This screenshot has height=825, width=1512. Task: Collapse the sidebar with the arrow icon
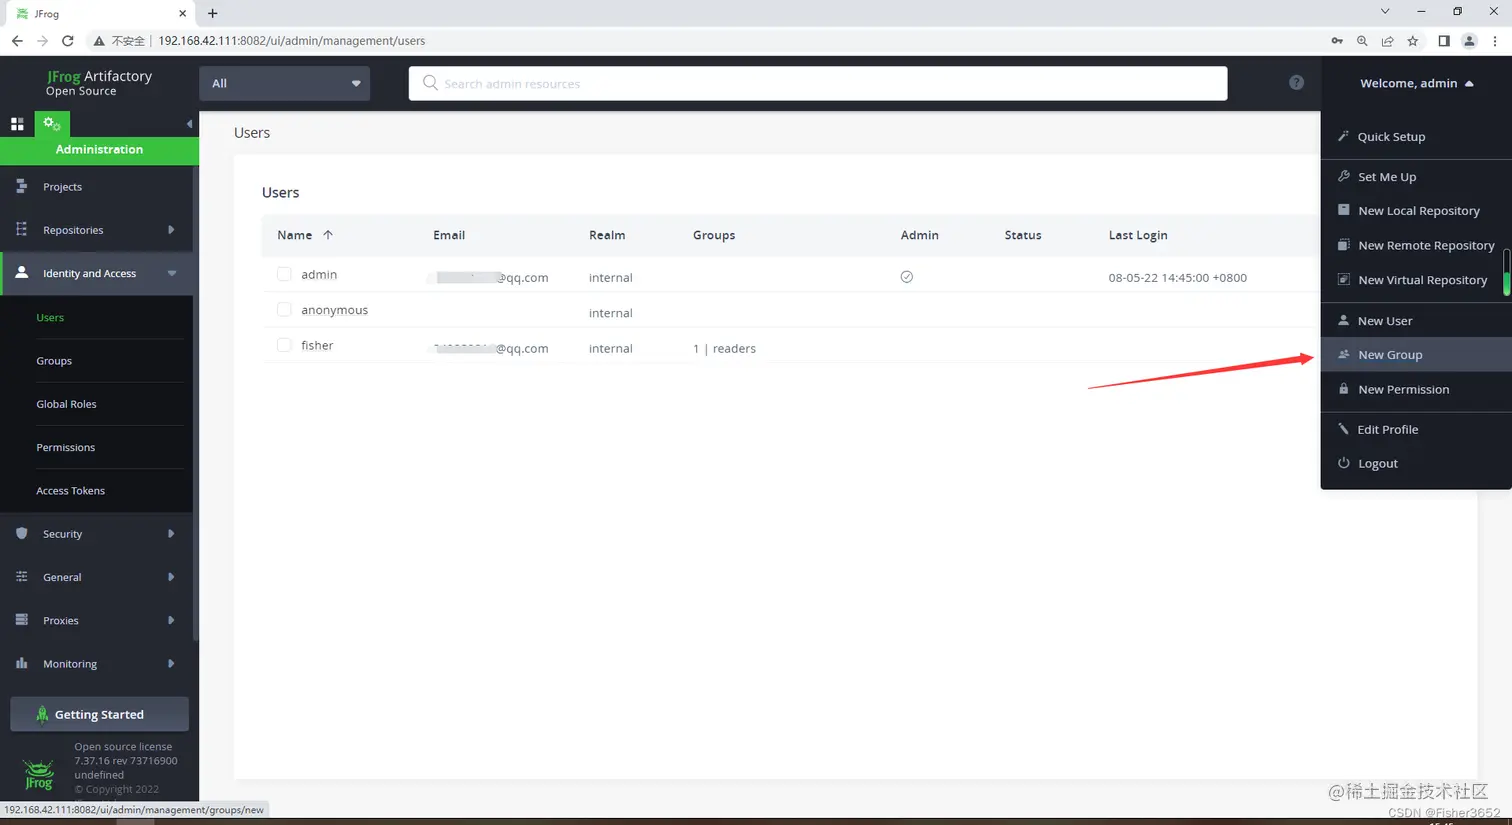click(x=189, y=124)
